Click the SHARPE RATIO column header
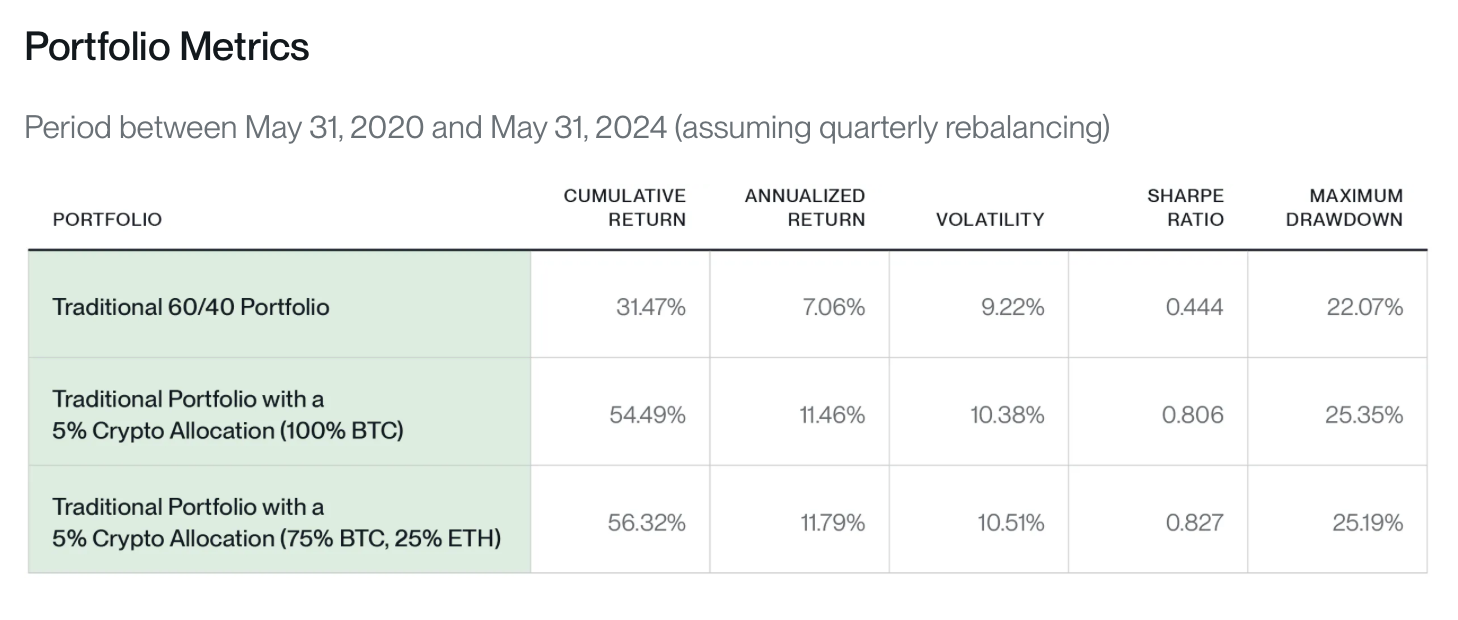This screenshot has width=1458, height=620. (x=1185, y=207)
